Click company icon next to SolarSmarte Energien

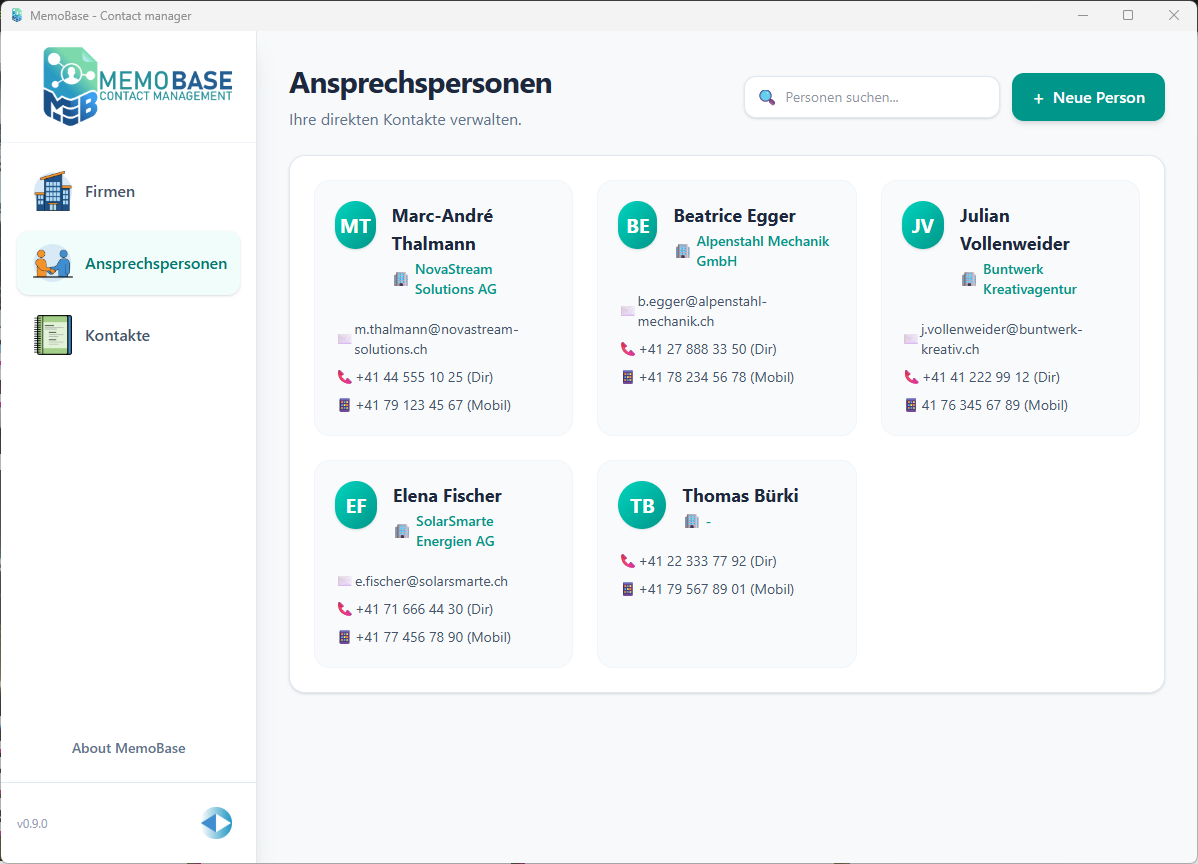401,531
